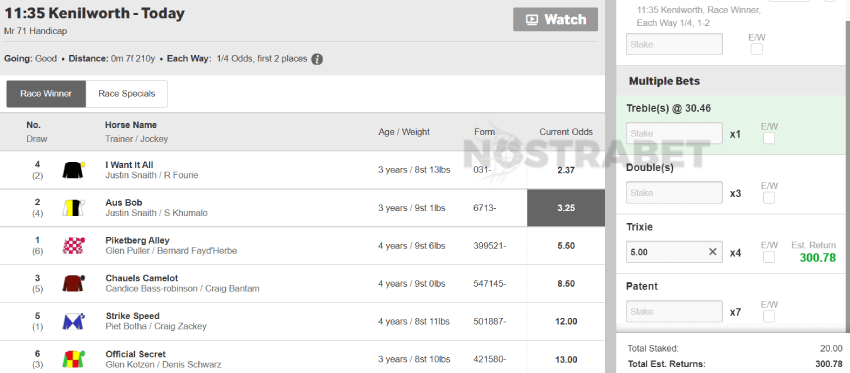Click the Current Odds column header
This screenshot has width=850, height=373.
[566, 132]
